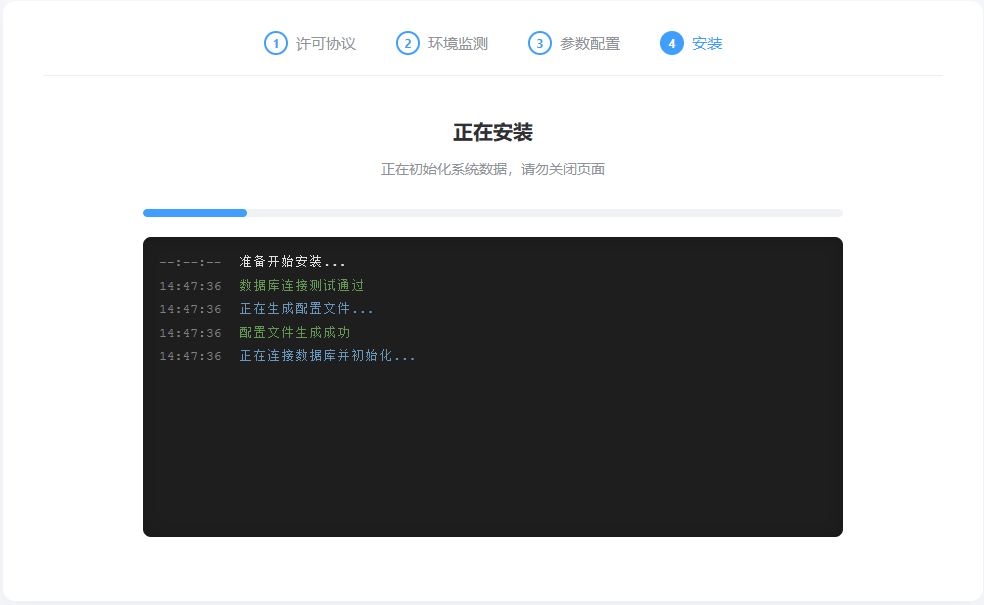Click the step 2 number circle

pyautogui.click(x=408, y=43)
